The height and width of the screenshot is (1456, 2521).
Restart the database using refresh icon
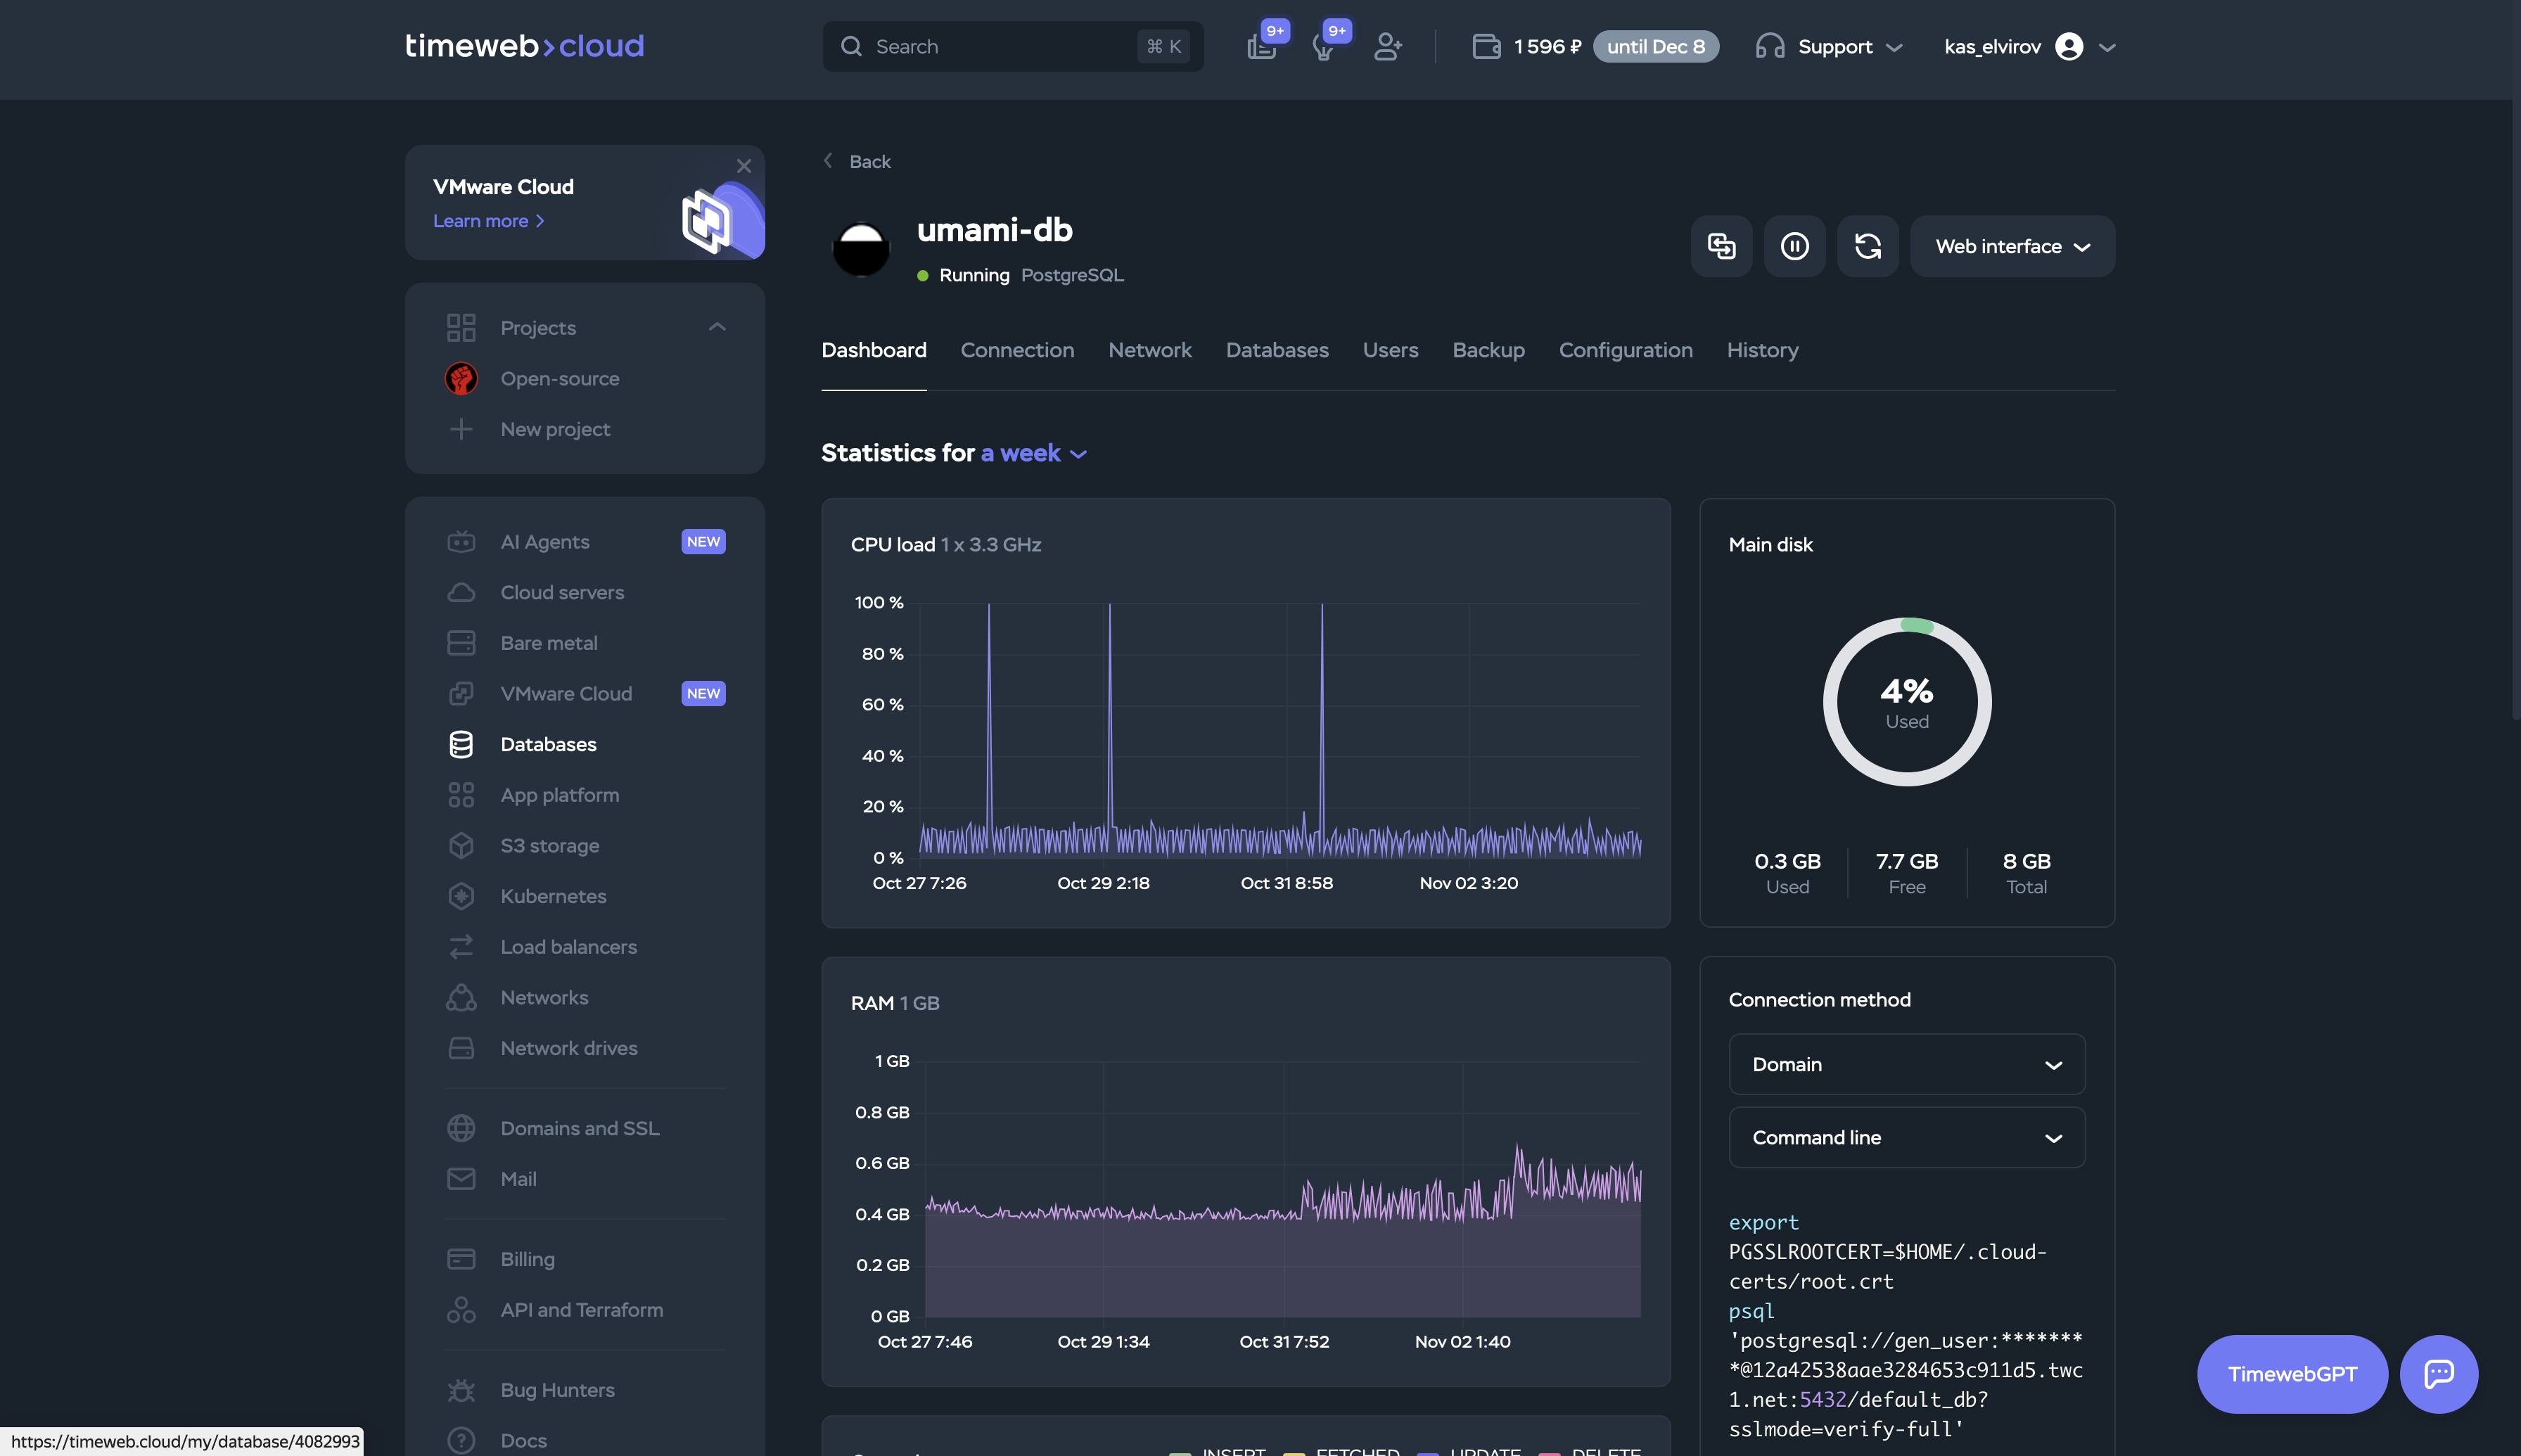pos(1868,246)
